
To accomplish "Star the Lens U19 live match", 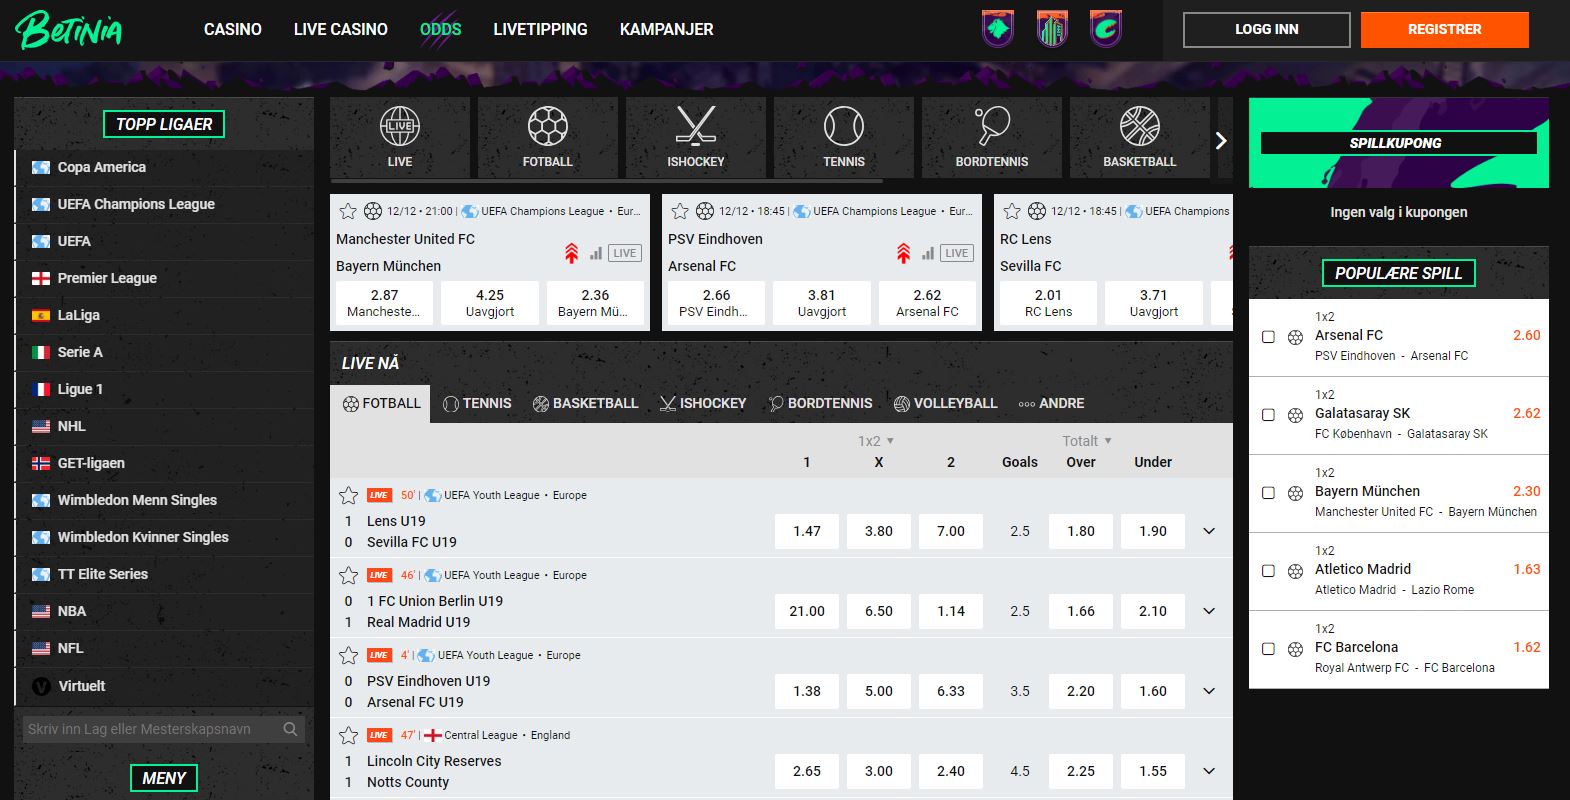I will pyautogui.click(x=348, y=495).
